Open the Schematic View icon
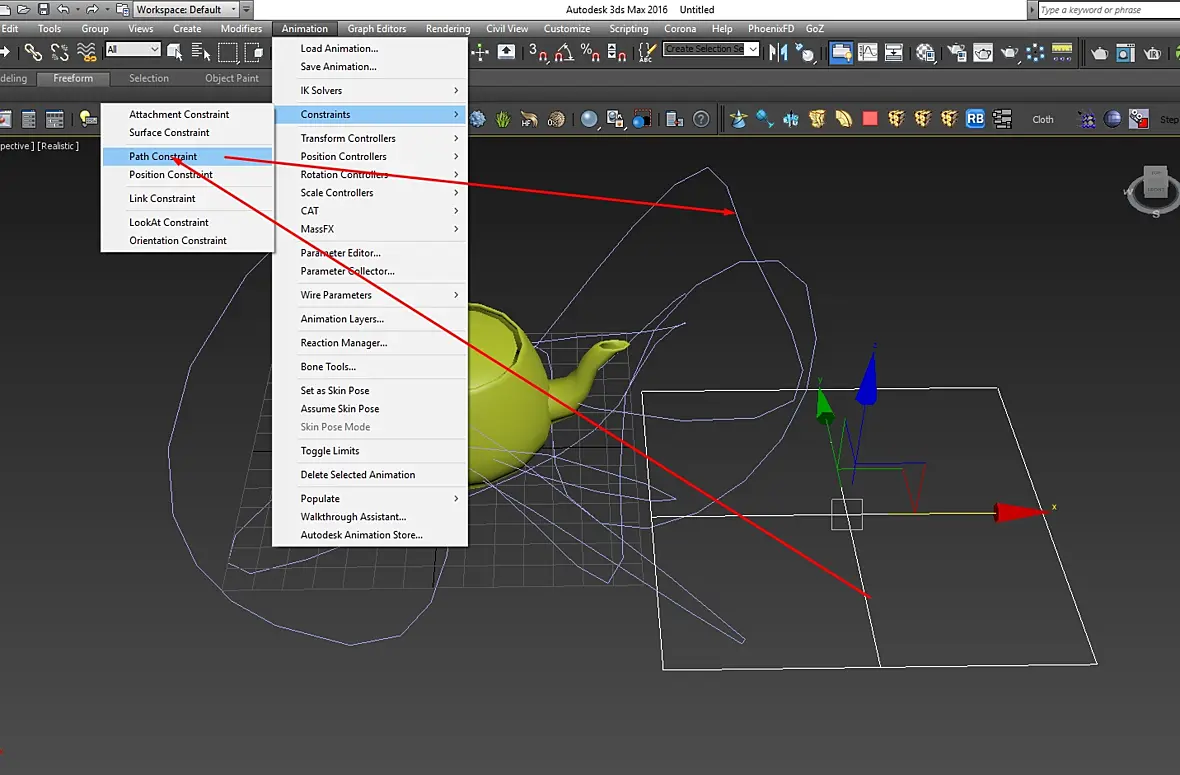Image resolution: width=1180 pixels, height=775 pixels. (x=894, y=52)
